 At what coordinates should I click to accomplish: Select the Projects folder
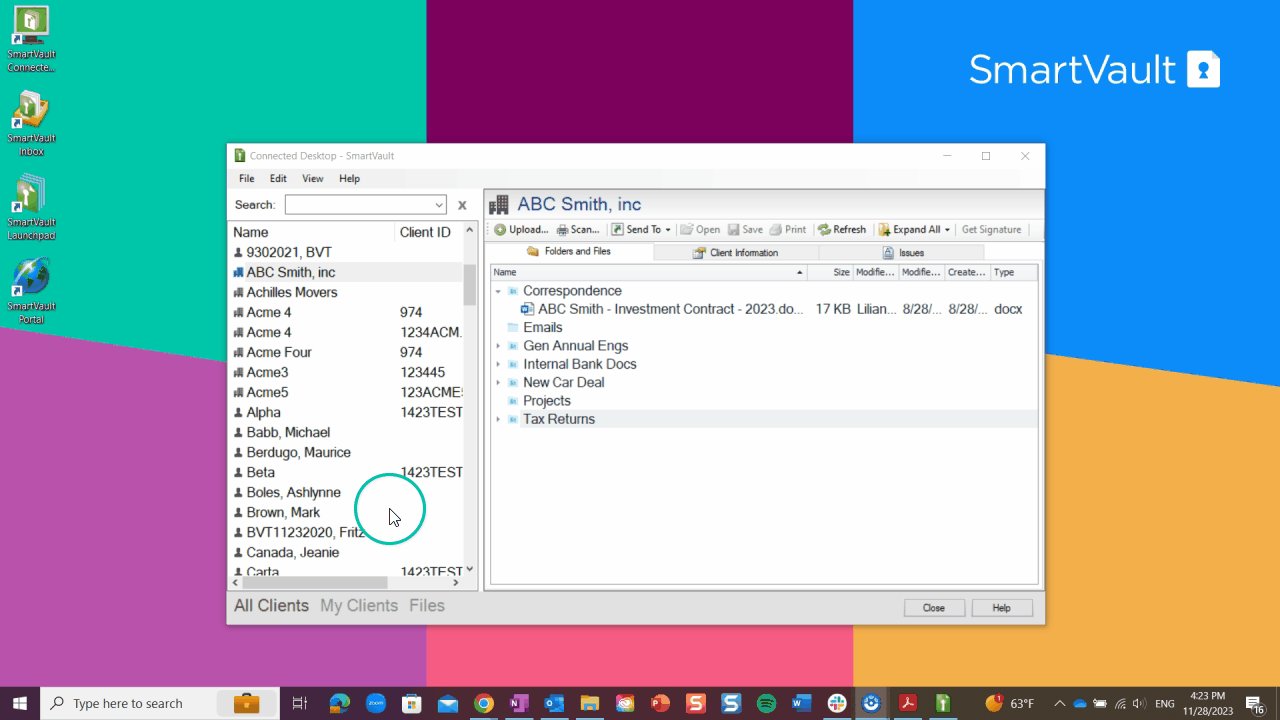[x=547, y=401]
